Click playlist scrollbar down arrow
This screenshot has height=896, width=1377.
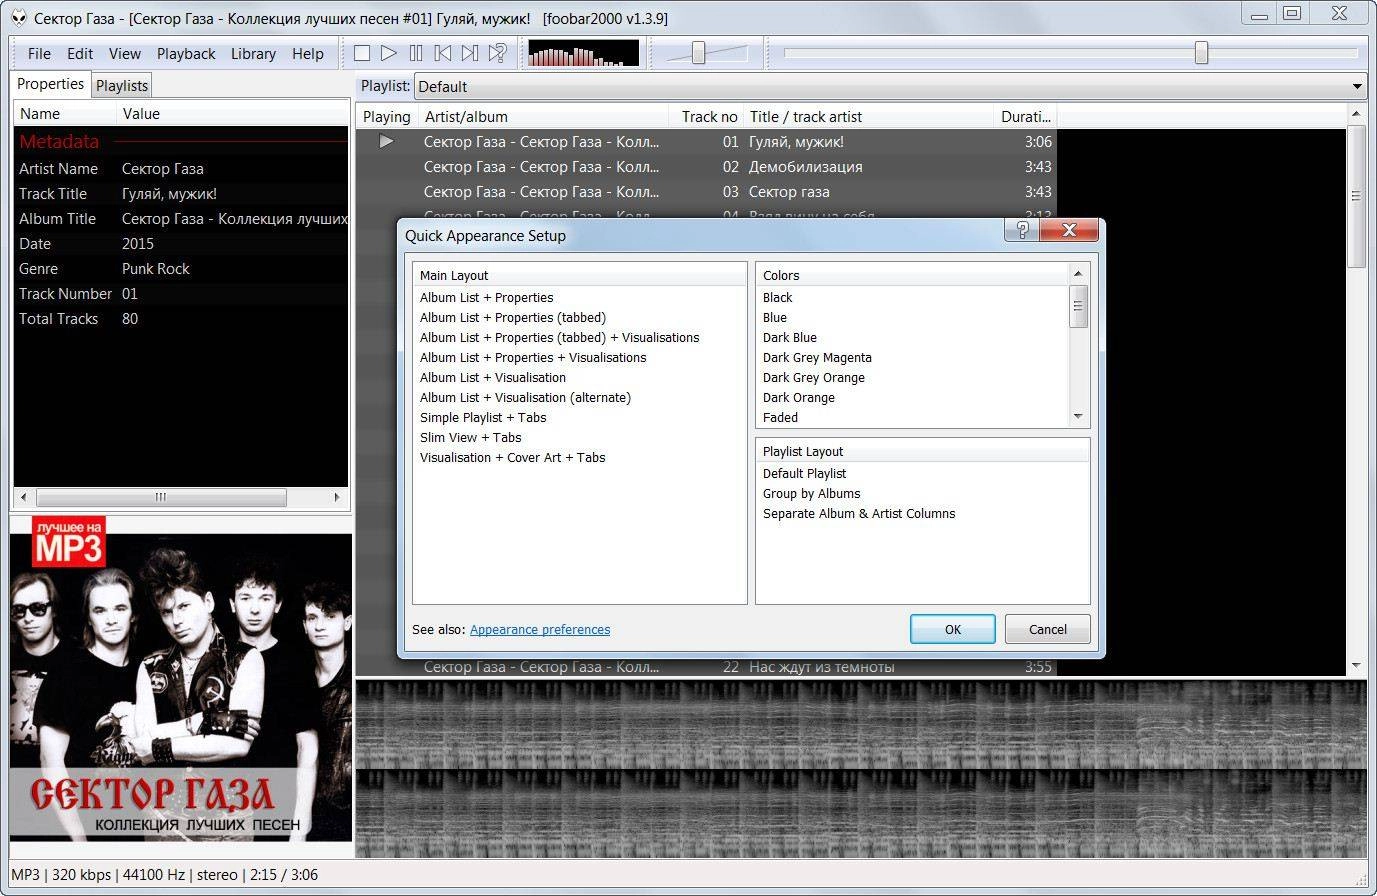1356,665
